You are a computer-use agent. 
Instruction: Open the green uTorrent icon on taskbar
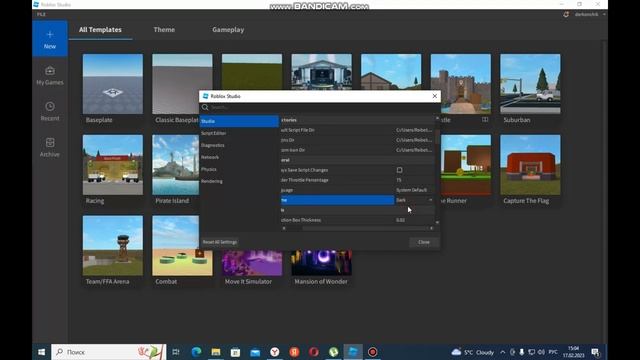coord(333,352)
